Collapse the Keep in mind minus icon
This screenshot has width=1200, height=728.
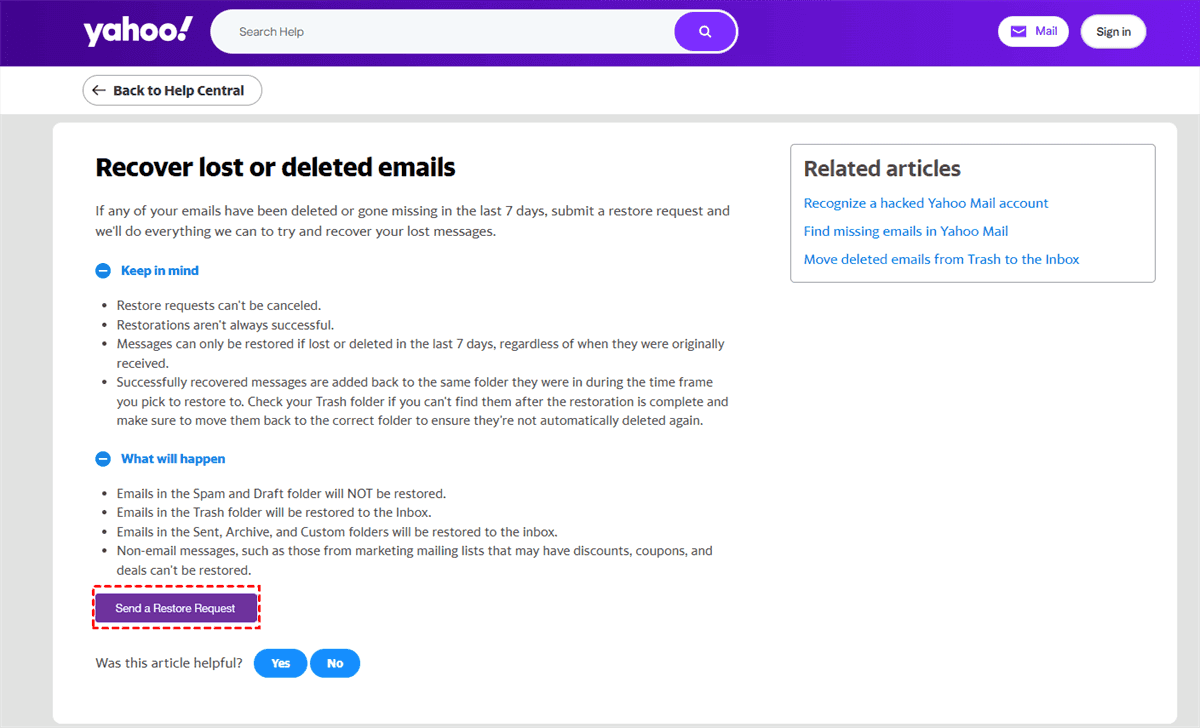tap(103, 271)
